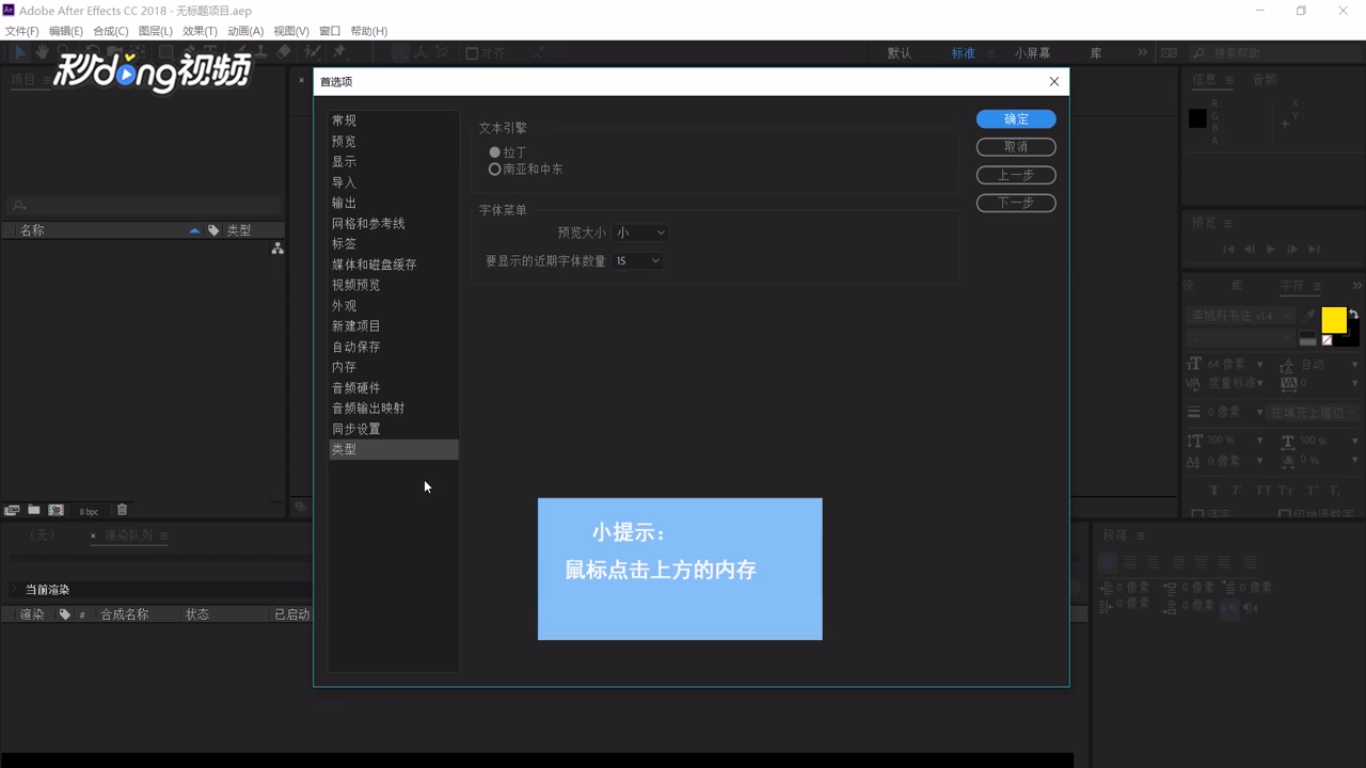Select the Type tool in the toolbar
Image resolution: width=1366 pixels, height=768 pixels.
click(210, 52)
